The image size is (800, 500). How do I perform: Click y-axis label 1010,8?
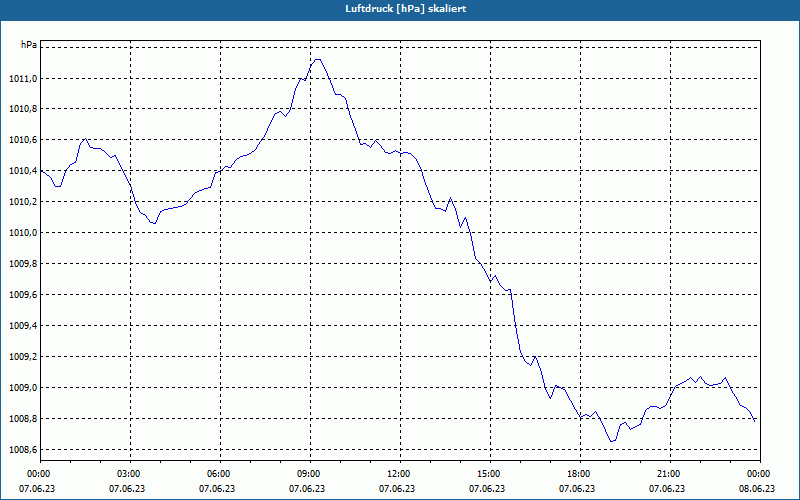(23, 109)
